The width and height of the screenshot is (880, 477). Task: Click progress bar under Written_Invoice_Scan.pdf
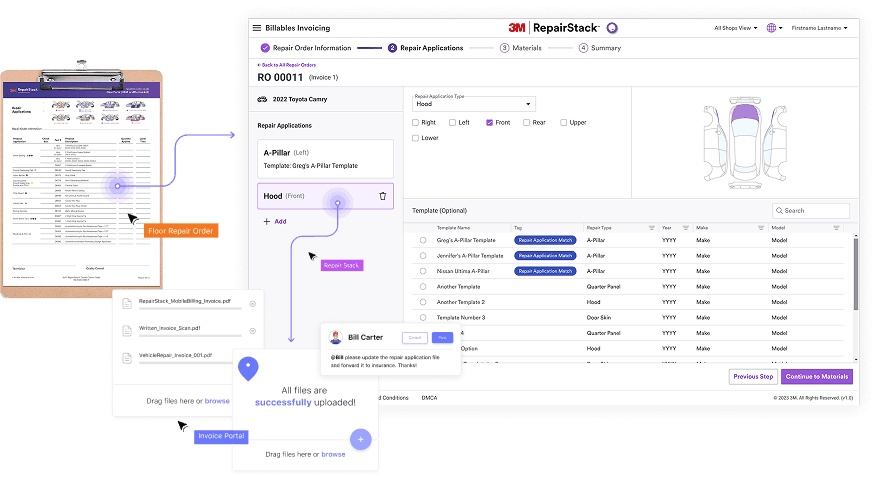coord(190,336)
